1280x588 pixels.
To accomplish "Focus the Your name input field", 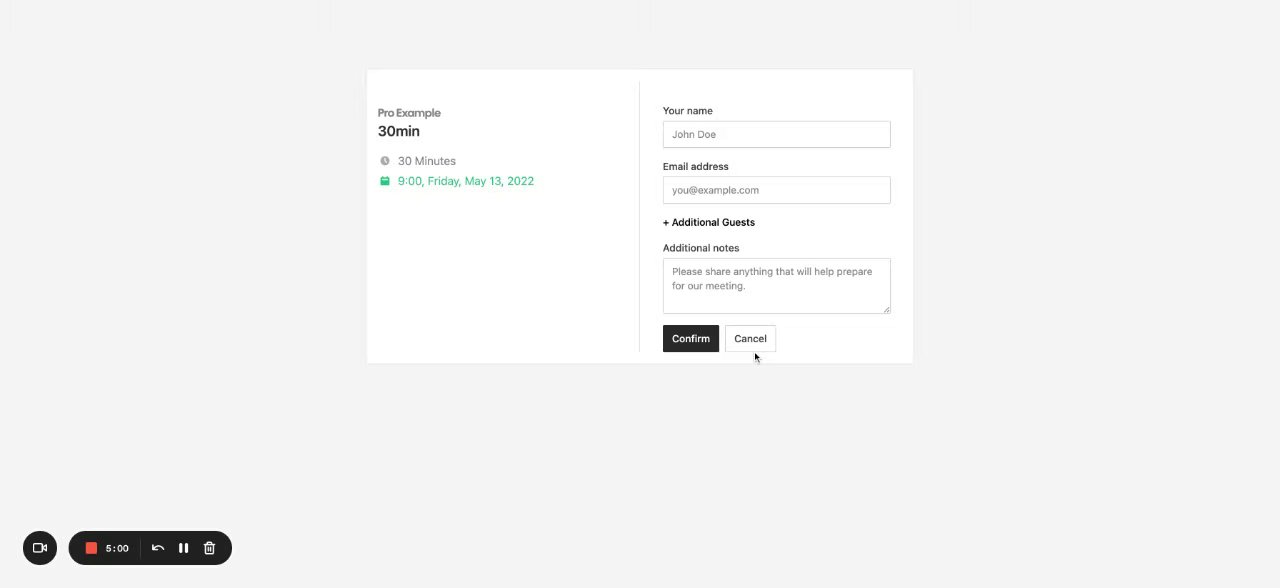I will (776, 135).
